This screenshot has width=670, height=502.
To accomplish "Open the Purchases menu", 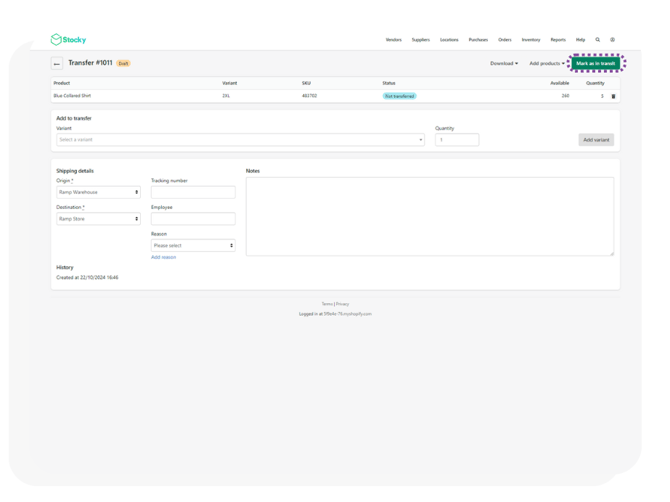I will (x=478, y=40).
